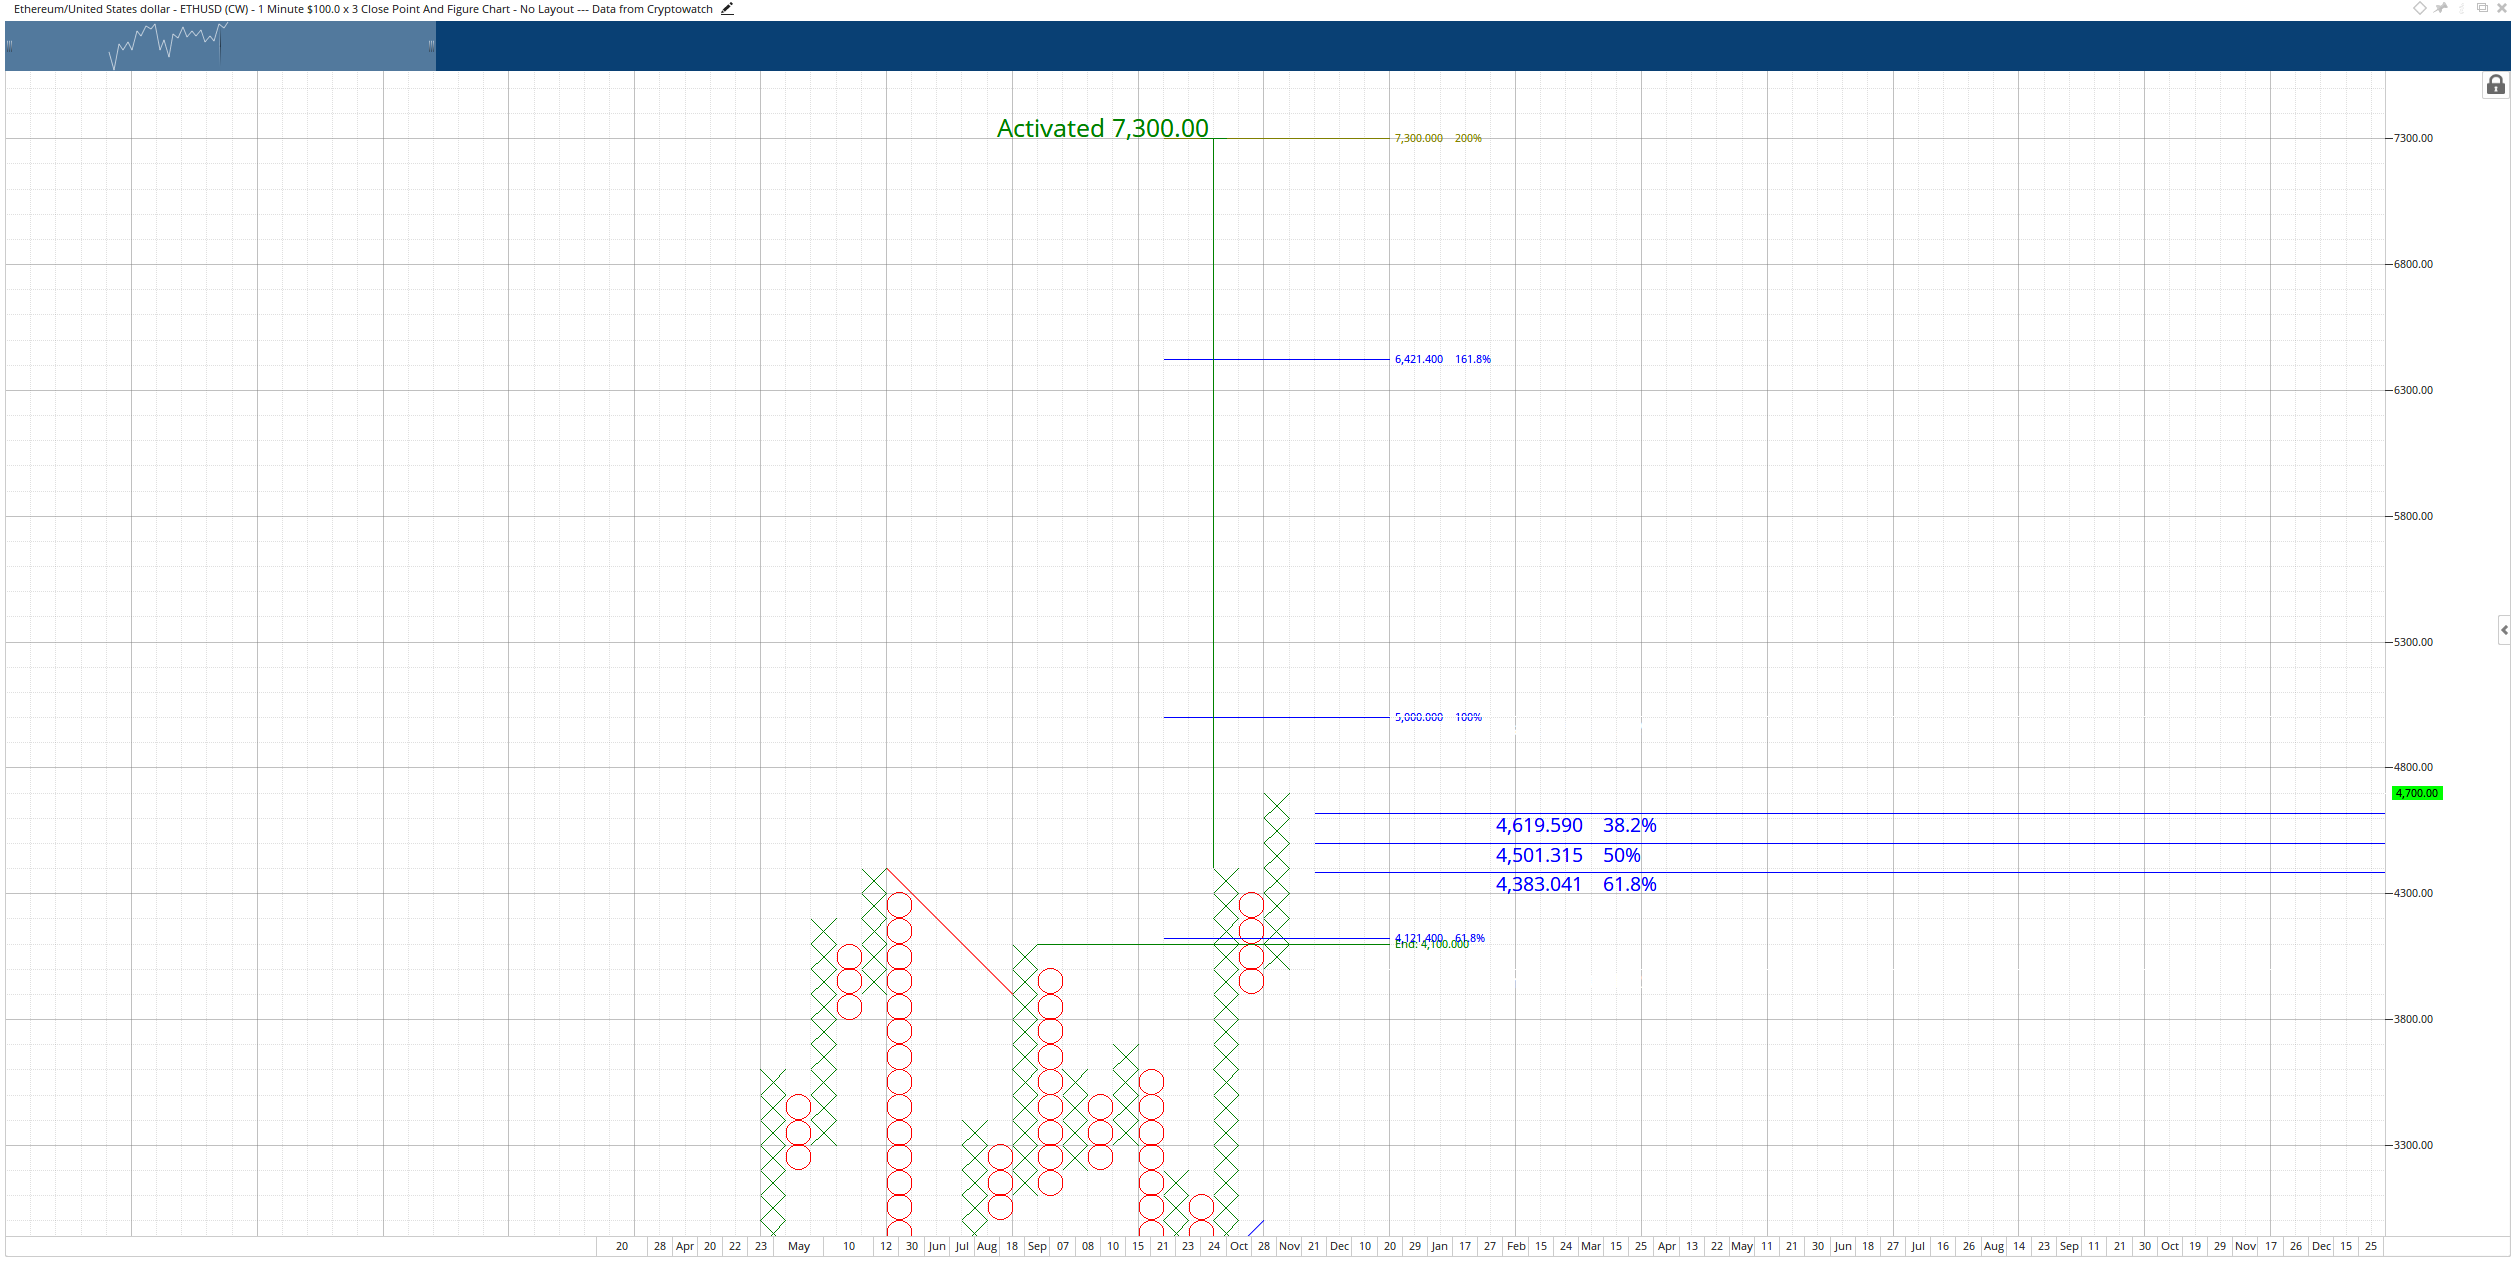2512x1261 pixels.
Task: Select the green 4,700.00 current price tag
Action: (x=2416, y=793)
